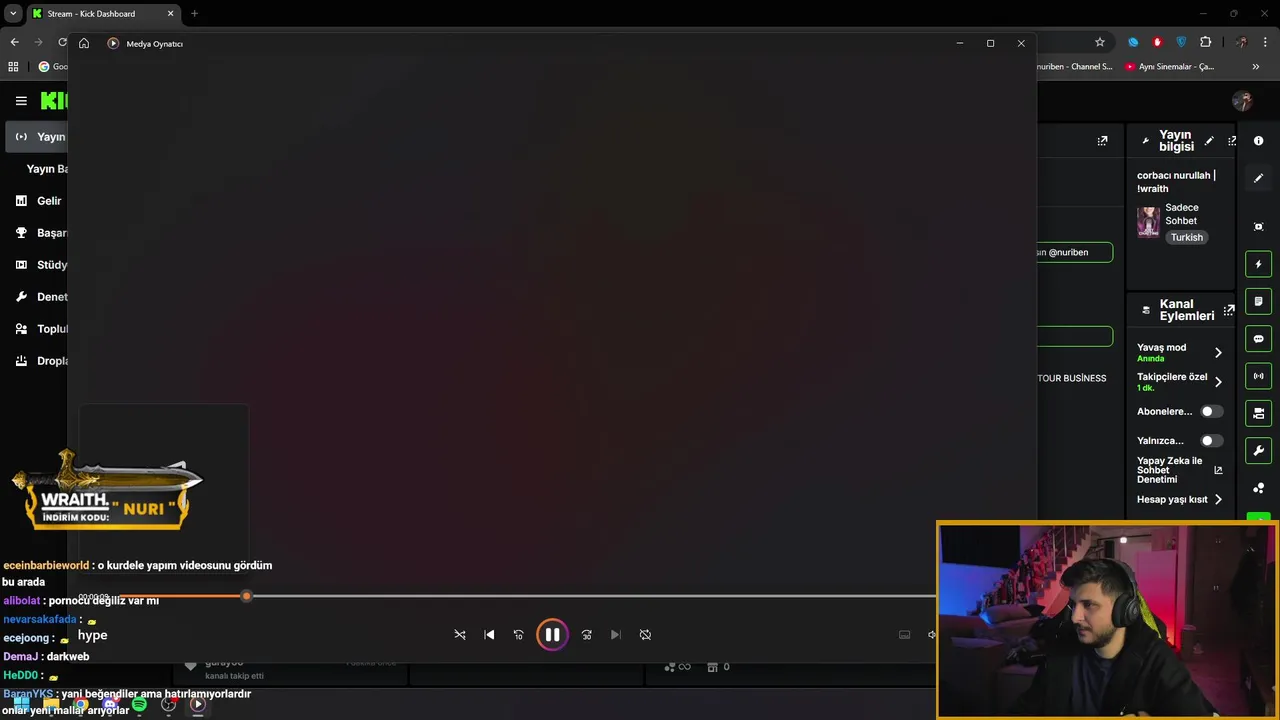Image resolution: width=1280 pixels, height=720 pixels.
Task: Pop out the Kanal Eylemleri panel
Action: pos(1229,310)
